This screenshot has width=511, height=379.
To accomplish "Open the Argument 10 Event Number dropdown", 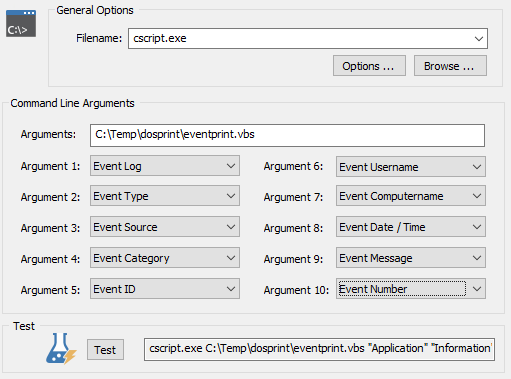I will click(x=411, y=289).
